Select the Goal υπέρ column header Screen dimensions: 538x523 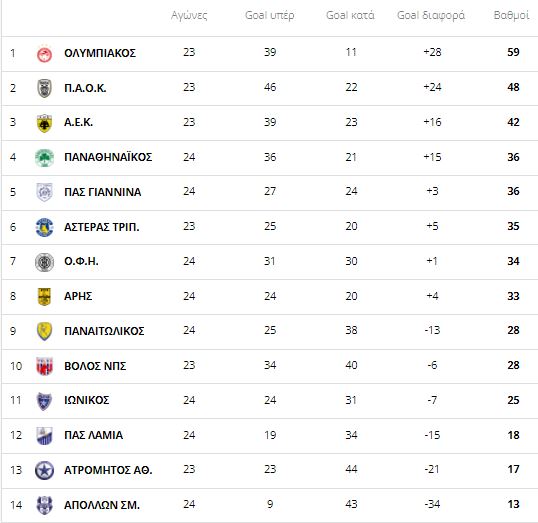270,15
